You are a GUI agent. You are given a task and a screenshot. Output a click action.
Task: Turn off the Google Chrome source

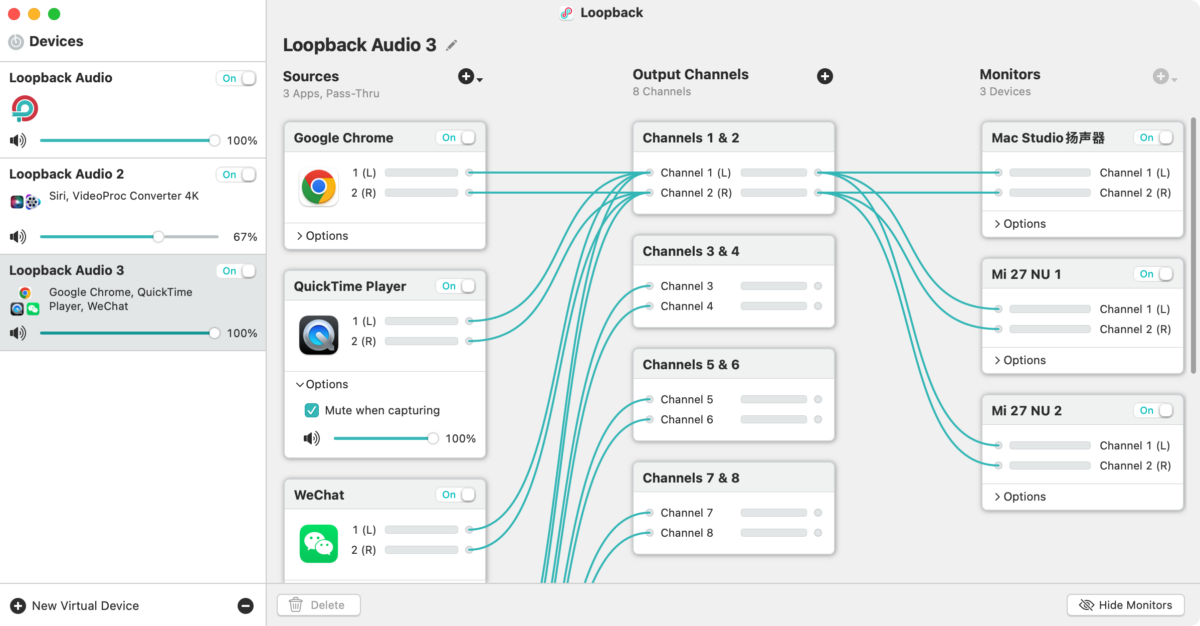456,138
